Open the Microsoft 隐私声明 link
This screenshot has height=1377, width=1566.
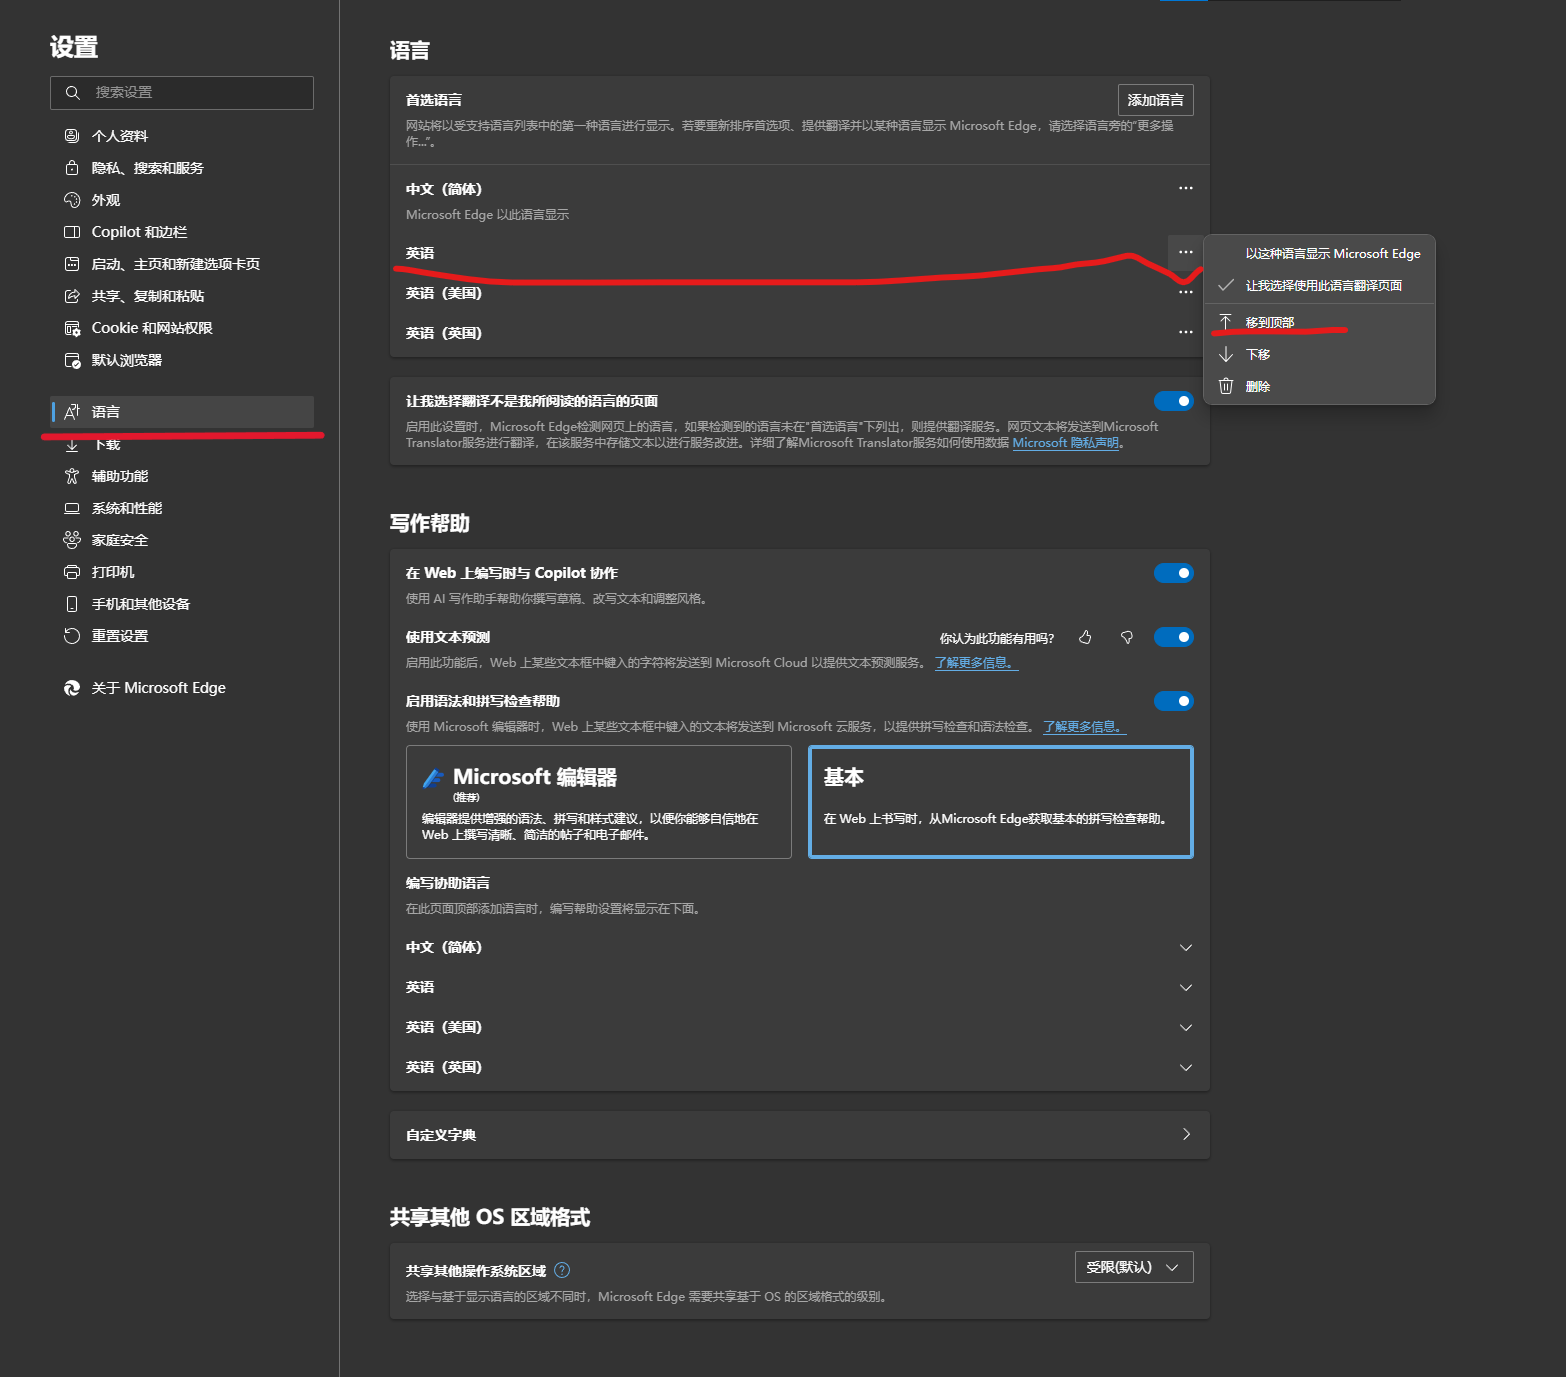click(1066, 443)
